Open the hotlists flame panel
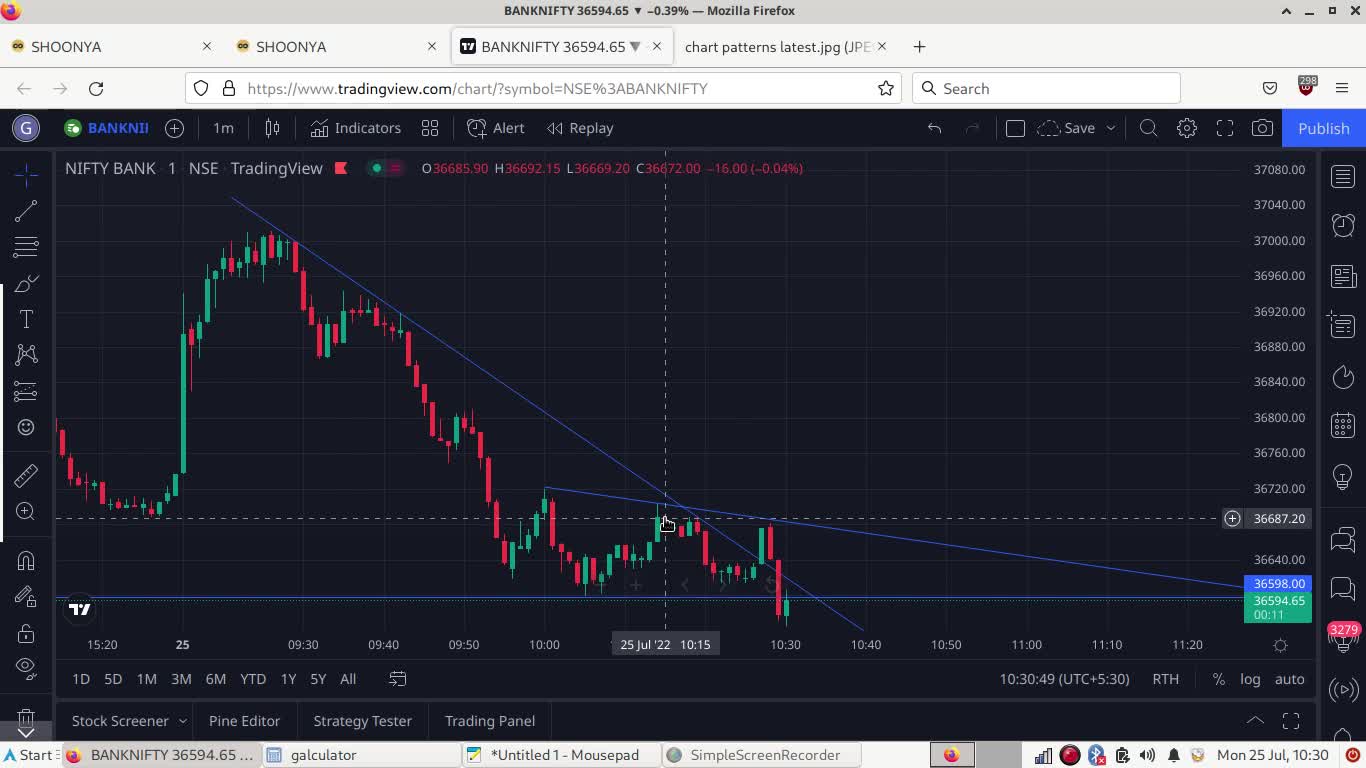This screenshot has height=768, width=1366. pos(1343,377)
